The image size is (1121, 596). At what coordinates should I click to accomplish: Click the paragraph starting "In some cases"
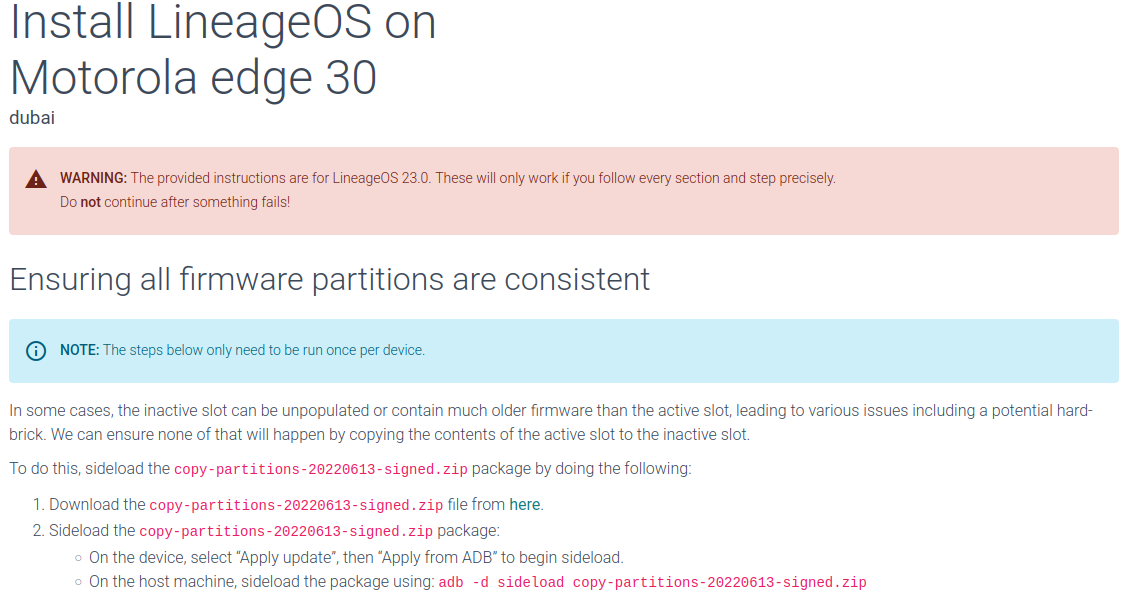click(550, 423)
